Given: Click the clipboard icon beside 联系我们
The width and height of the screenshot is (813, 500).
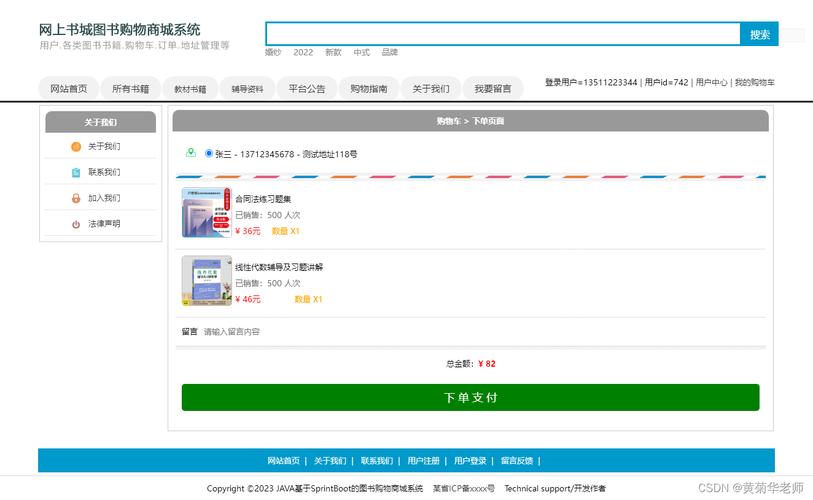Looking at the screenshot, I should (x=76, y=173).
